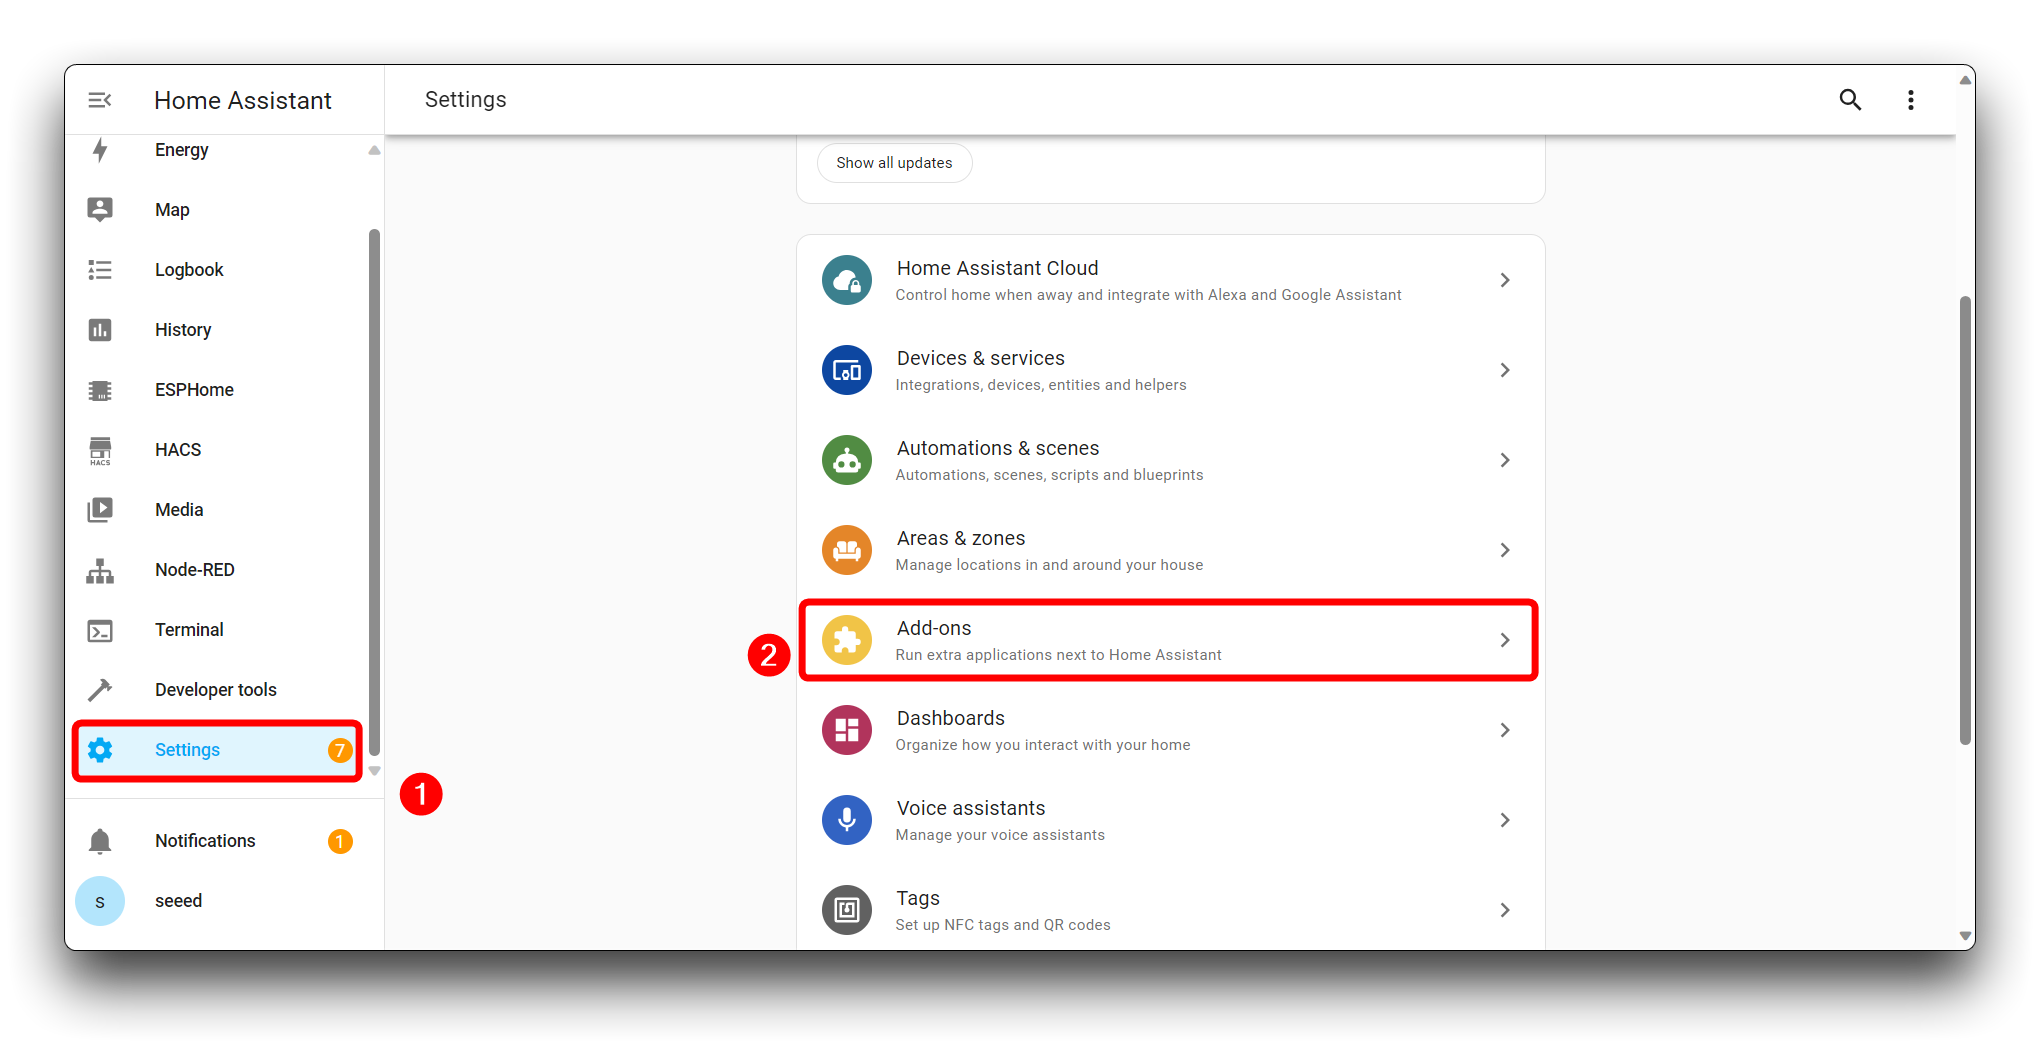Click 'Manage your voice assistants' description

tap(1000, 835)
